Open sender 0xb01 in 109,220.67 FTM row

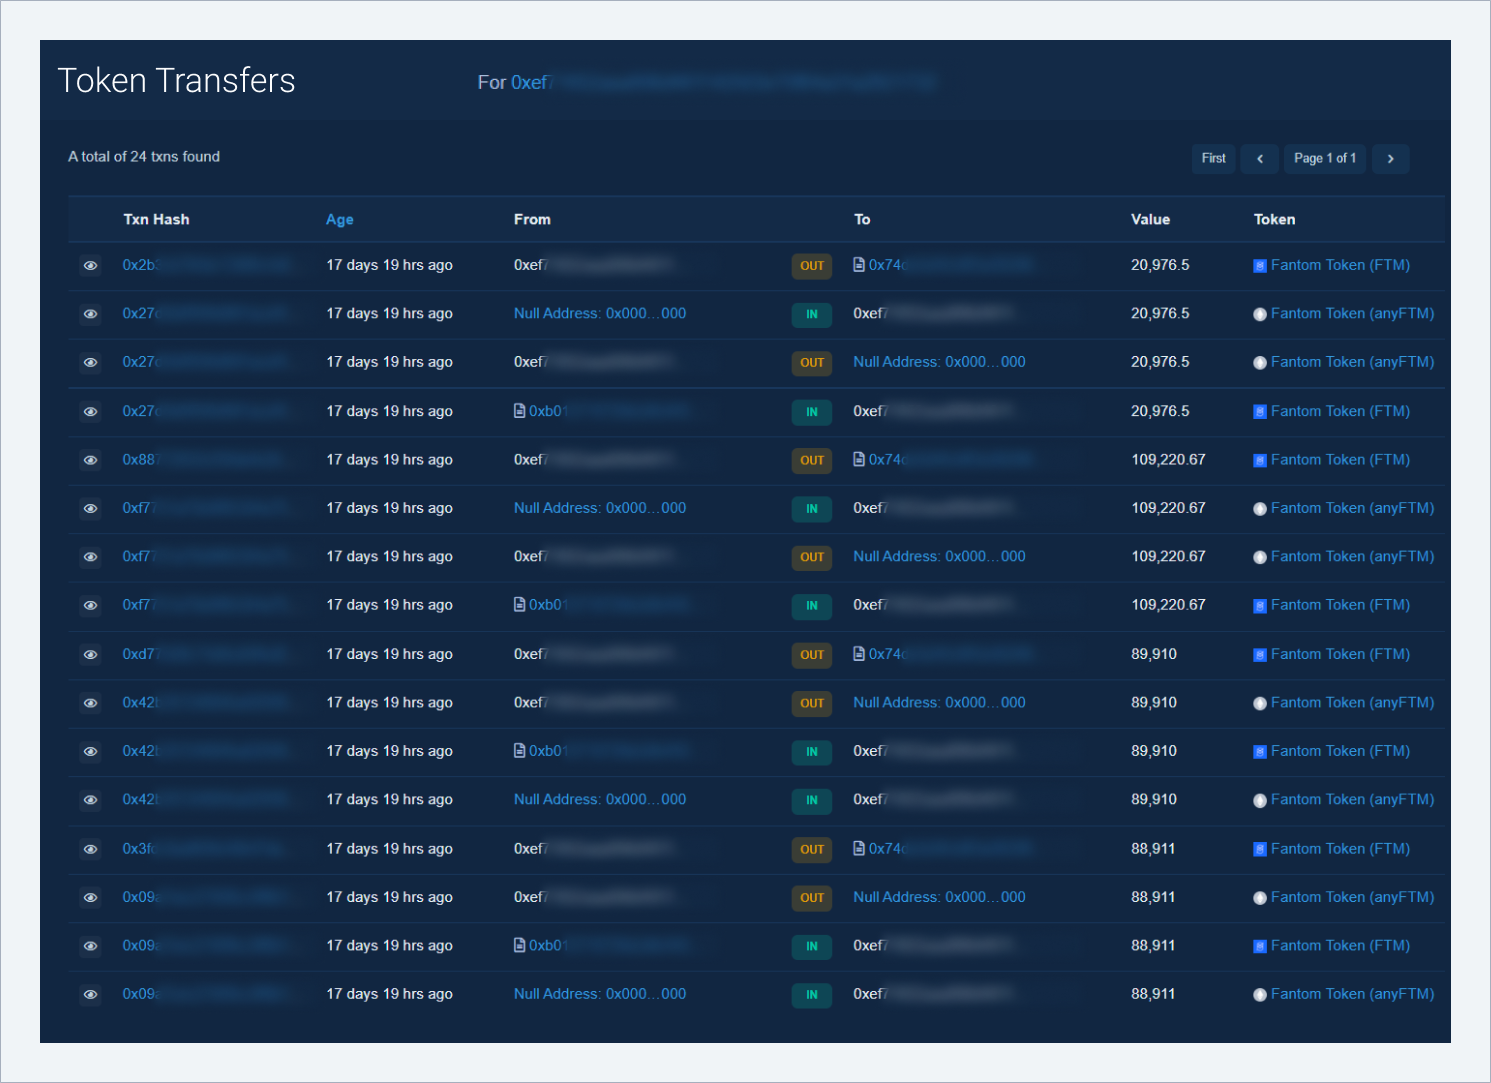click(x=602, y=605)
